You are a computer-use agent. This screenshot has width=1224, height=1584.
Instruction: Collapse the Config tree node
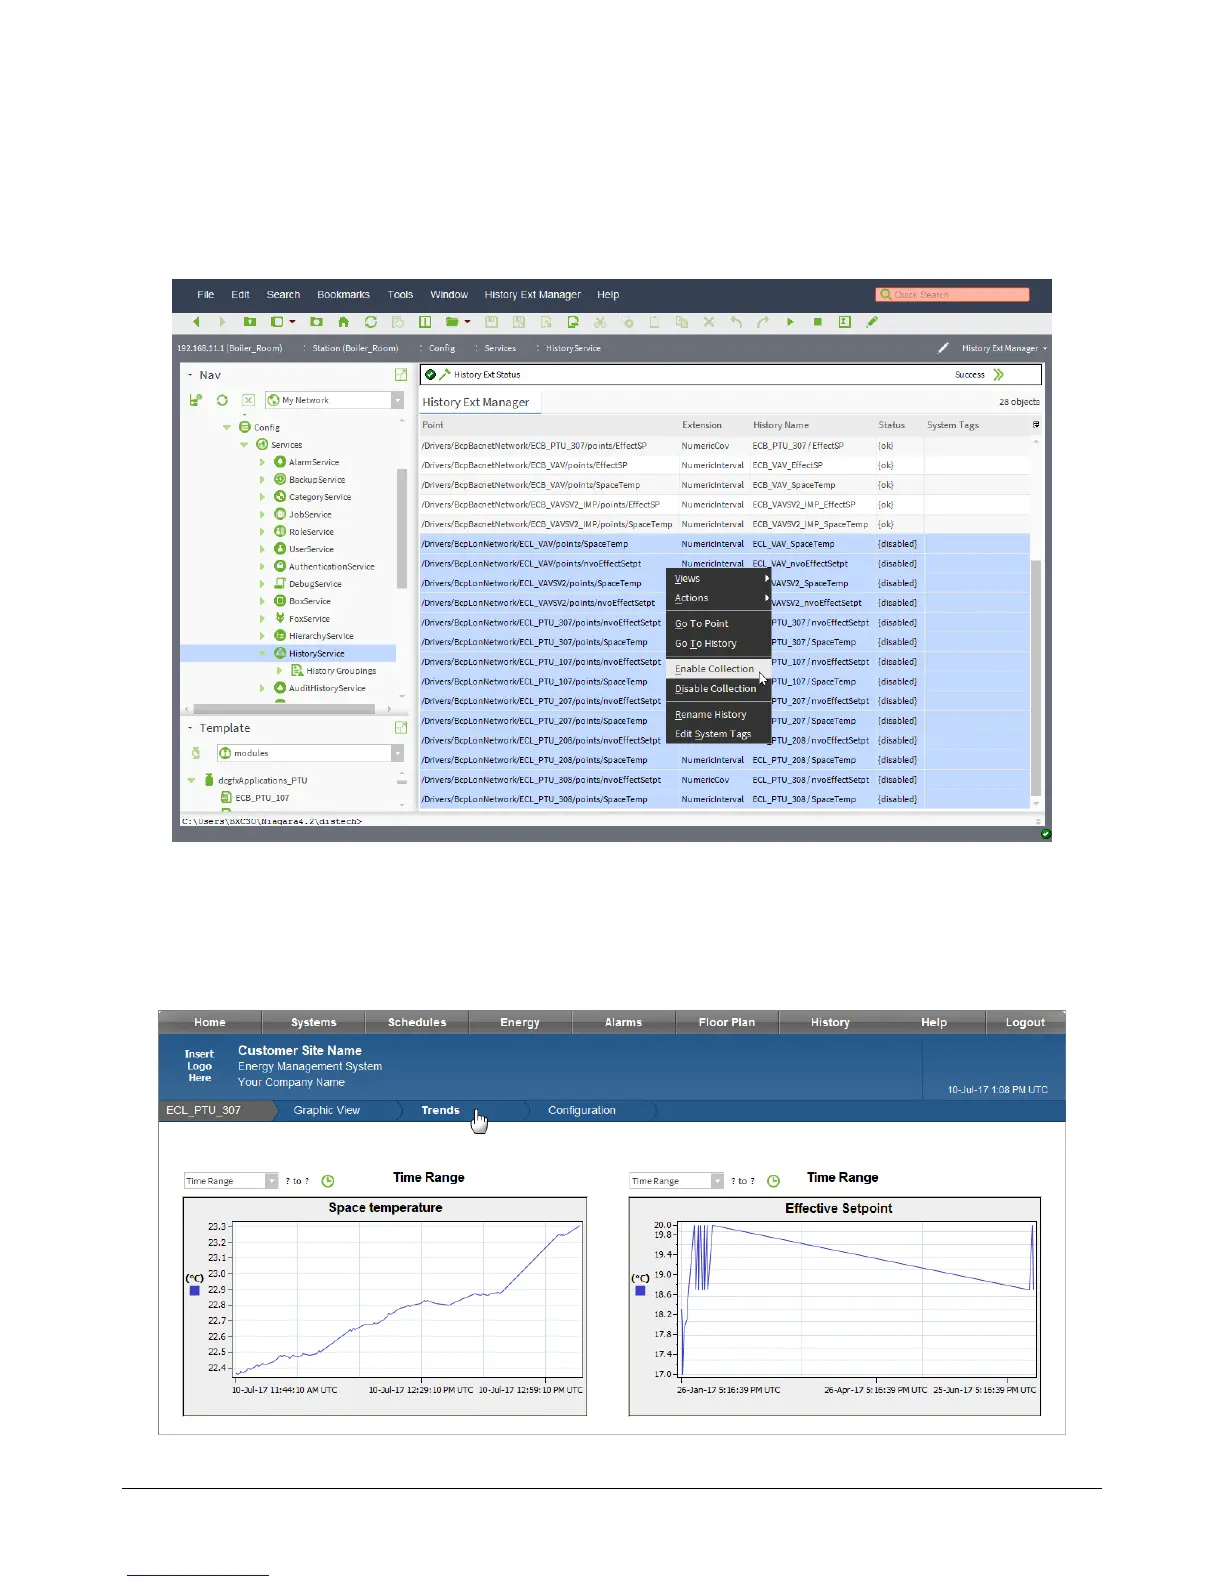coord(227,427)
